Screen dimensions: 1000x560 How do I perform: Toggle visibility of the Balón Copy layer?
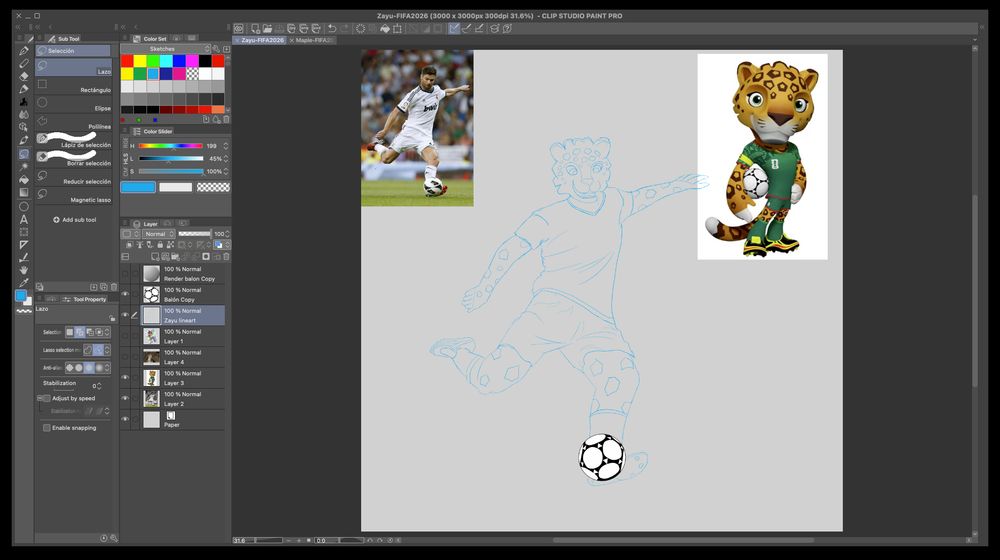(126, 294)
